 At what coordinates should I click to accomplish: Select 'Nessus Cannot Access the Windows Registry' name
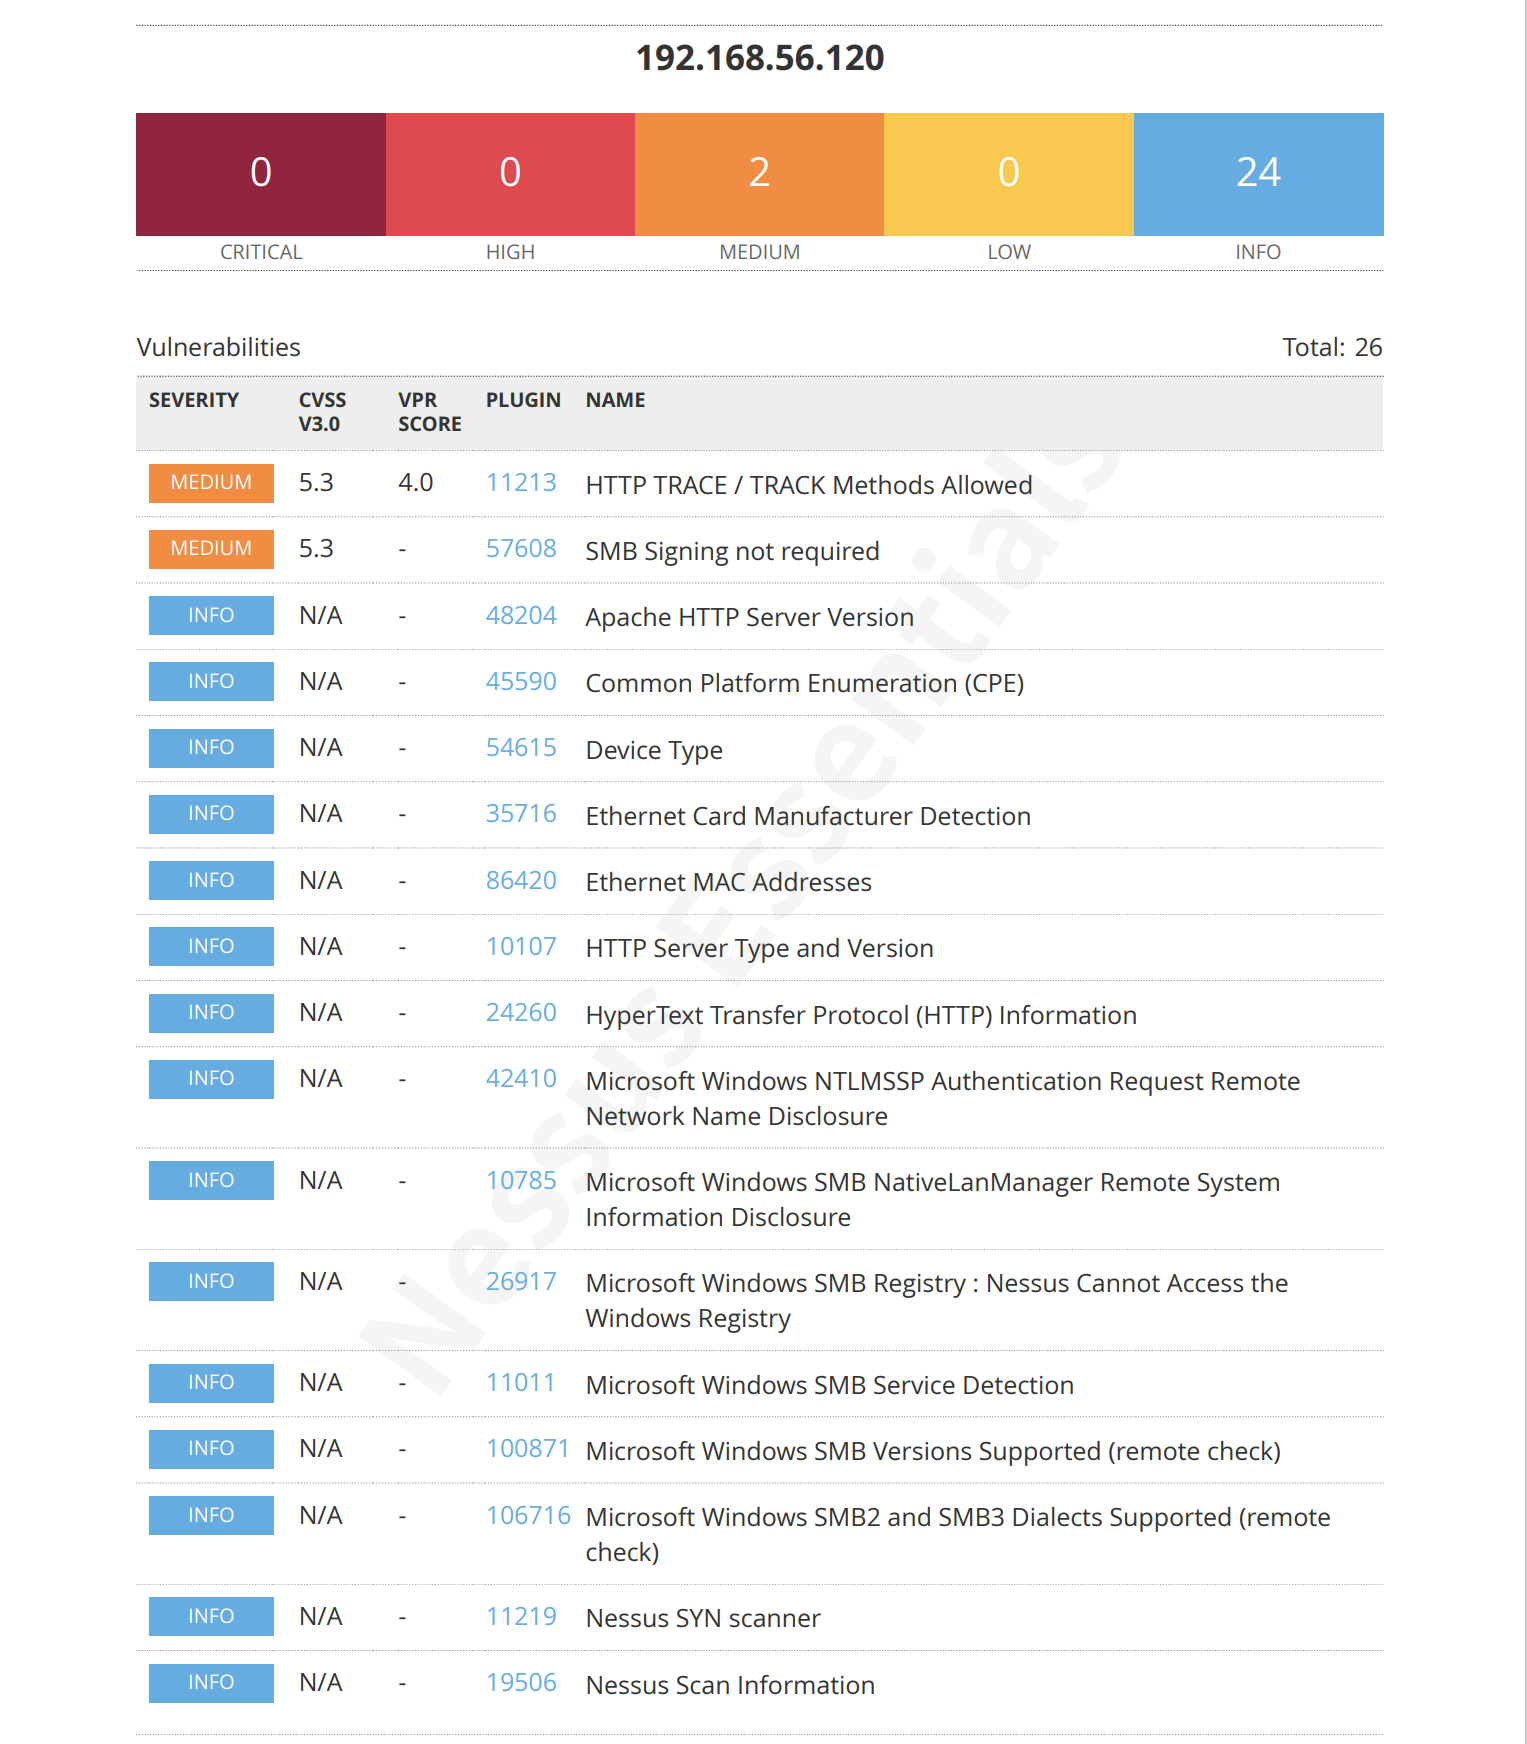[x=937, y=1300]
